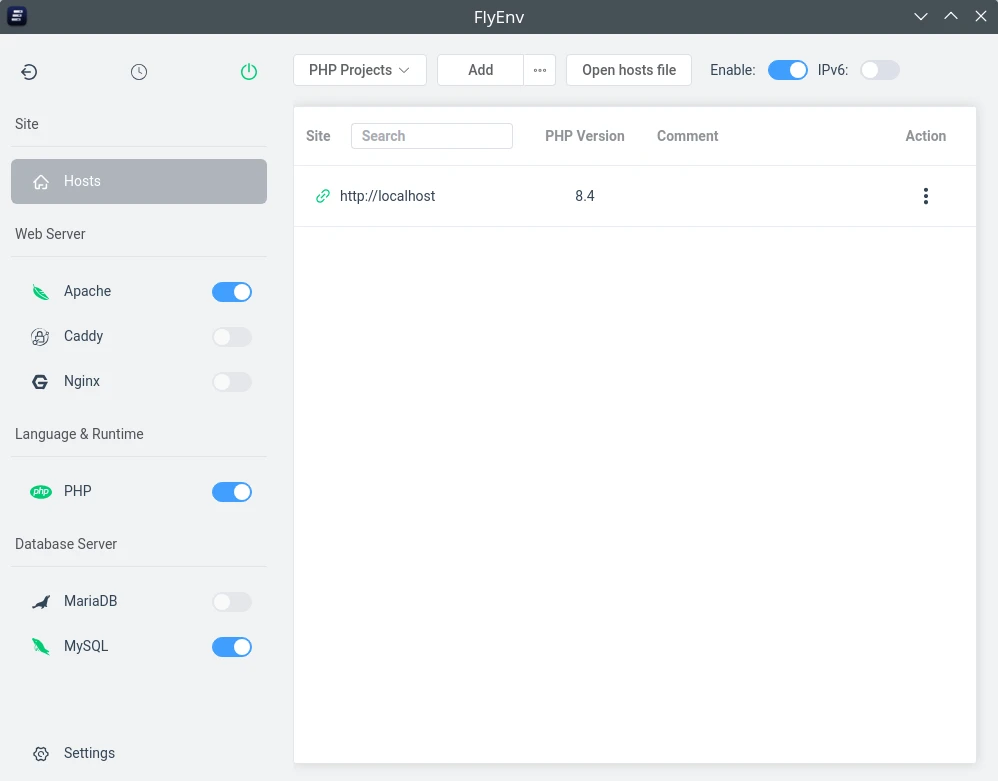Click the MySQL dolphin icon

coord(40,646)
